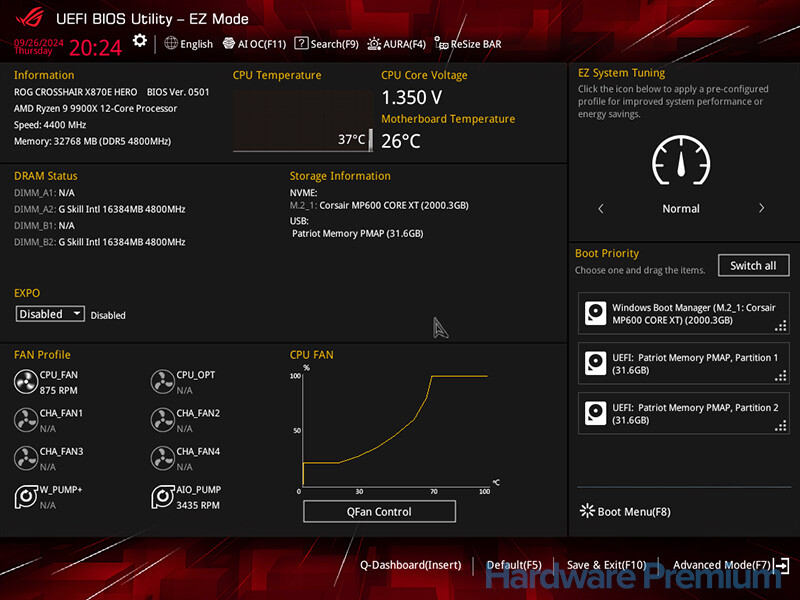Toggle ReSize BAR in the top bar
The image size is (800, 600).
click(x=468, y=44)
